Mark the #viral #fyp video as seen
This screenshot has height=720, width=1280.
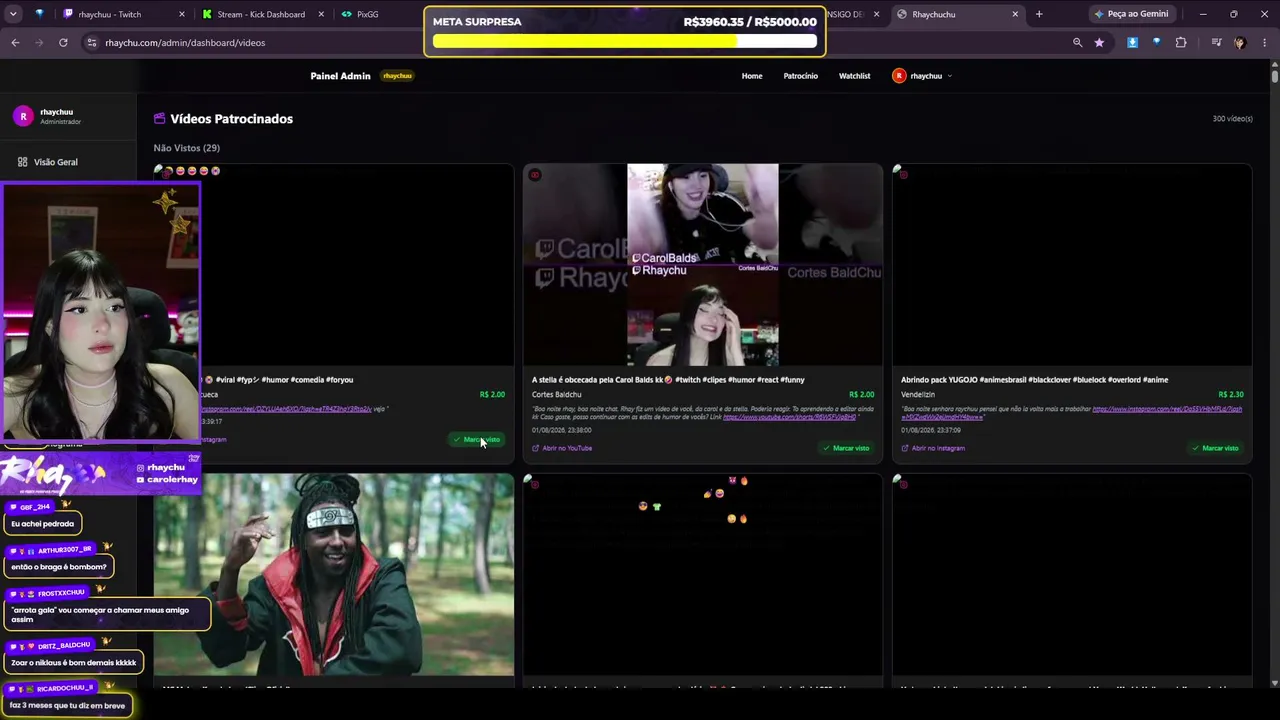[477, 440]
